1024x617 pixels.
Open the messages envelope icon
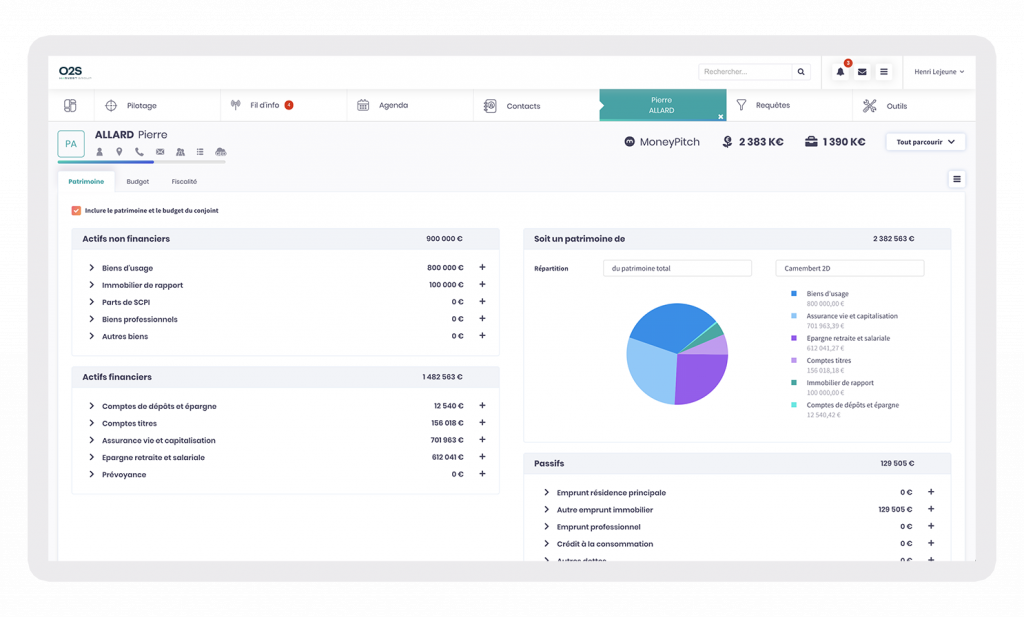coord(862,72)
